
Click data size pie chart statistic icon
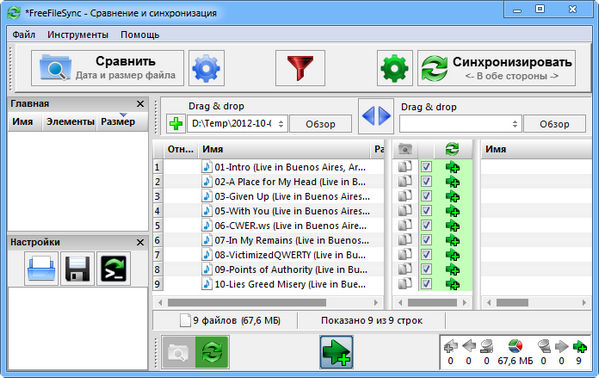click(x=515, y=347)
